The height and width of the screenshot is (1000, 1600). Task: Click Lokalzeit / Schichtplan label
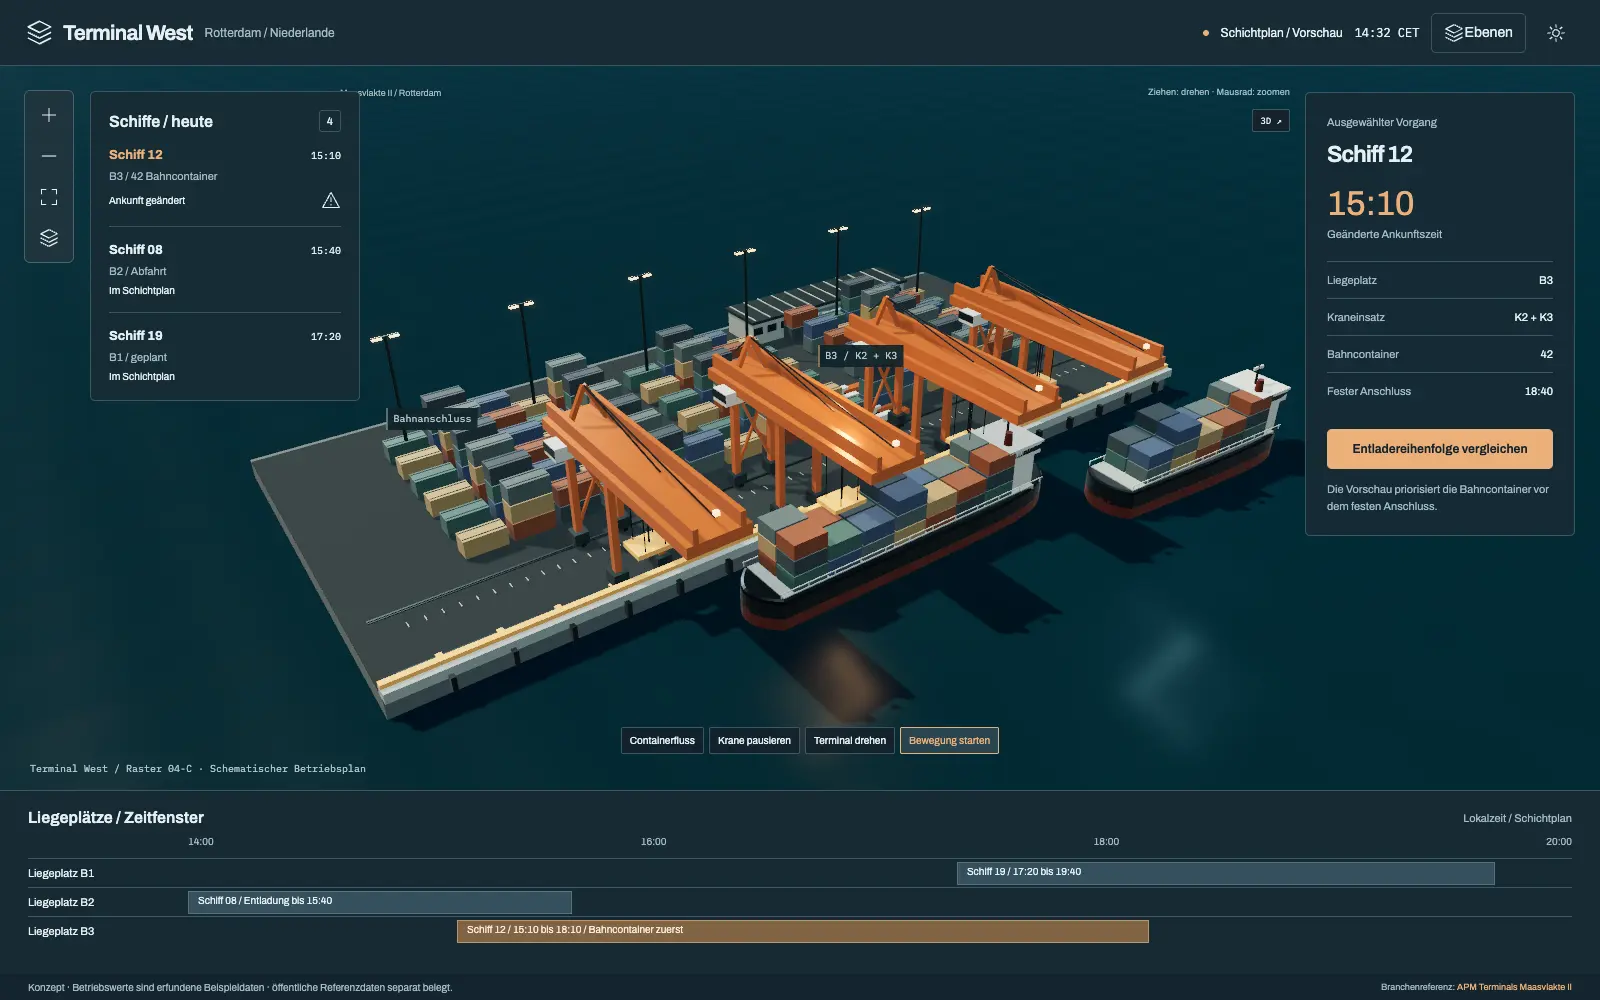pos(1517,818)
